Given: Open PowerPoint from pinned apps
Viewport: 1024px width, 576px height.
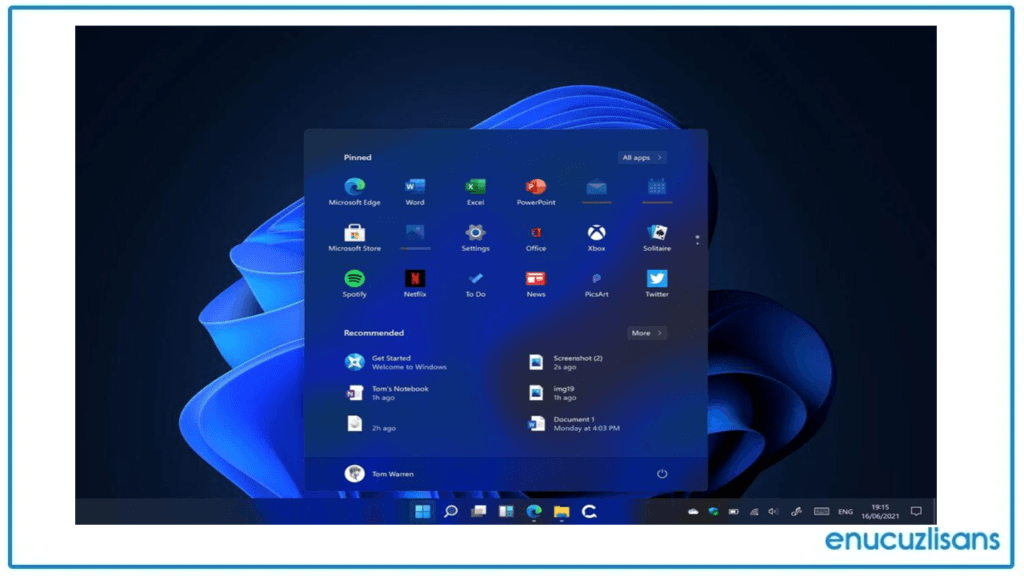Looking at the screenshot, I should coord(535,189).
